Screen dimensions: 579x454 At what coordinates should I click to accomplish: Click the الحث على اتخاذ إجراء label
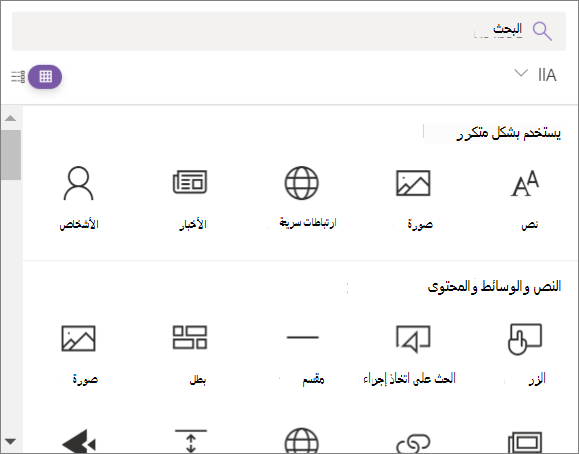tap(410, 379)
